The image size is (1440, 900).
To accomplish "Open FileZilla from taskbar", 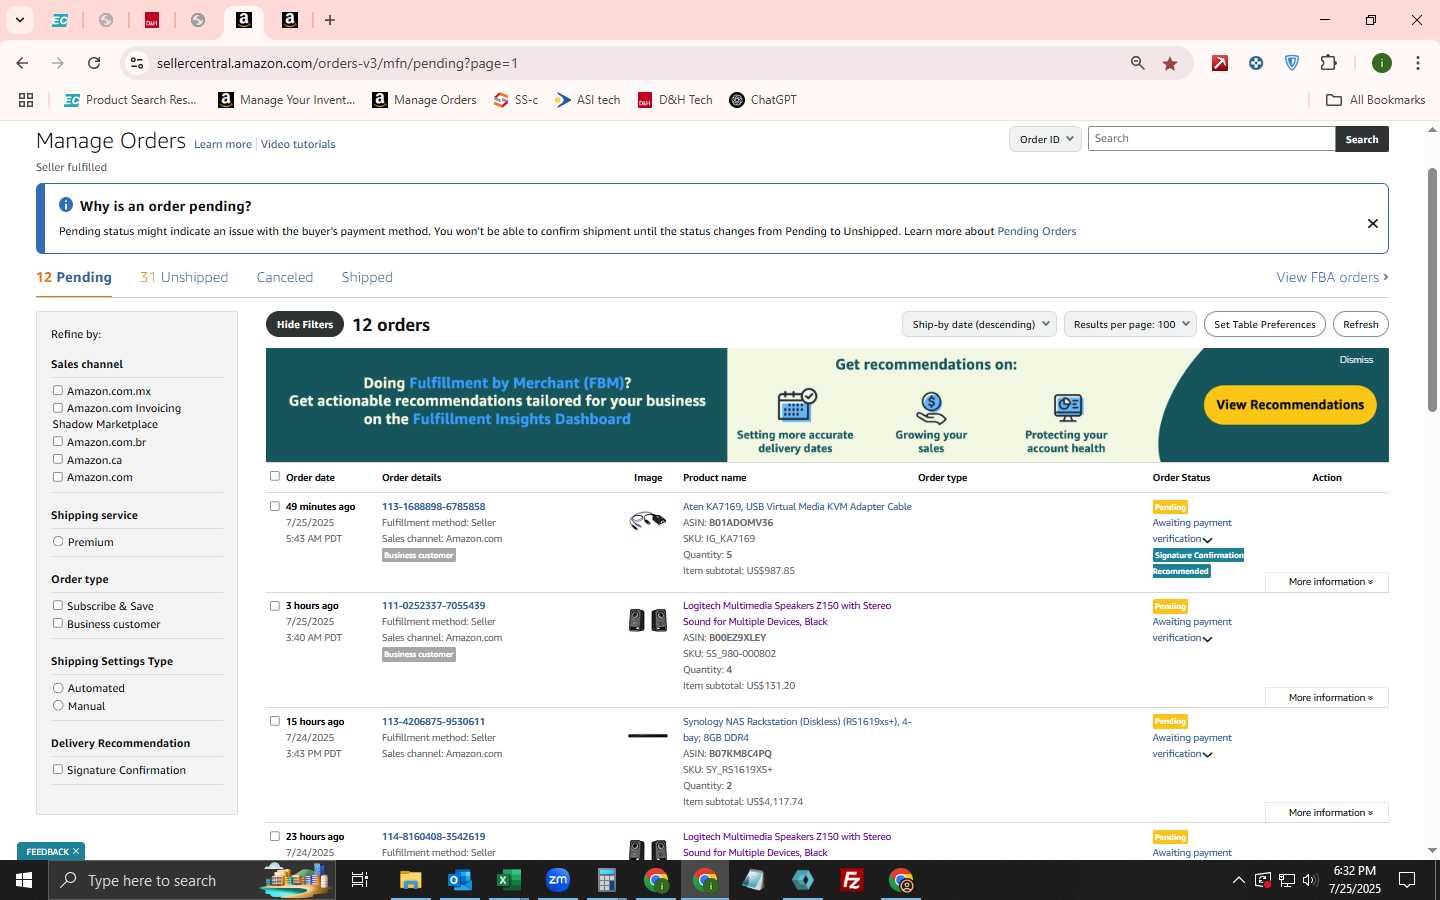I will click(x=852, y=880).
